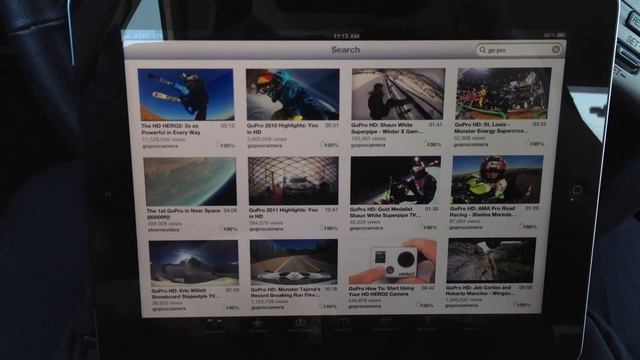Tap thumbs-up rating under Monster Tajima video
640x360 pixels.
tap(328, 306)
